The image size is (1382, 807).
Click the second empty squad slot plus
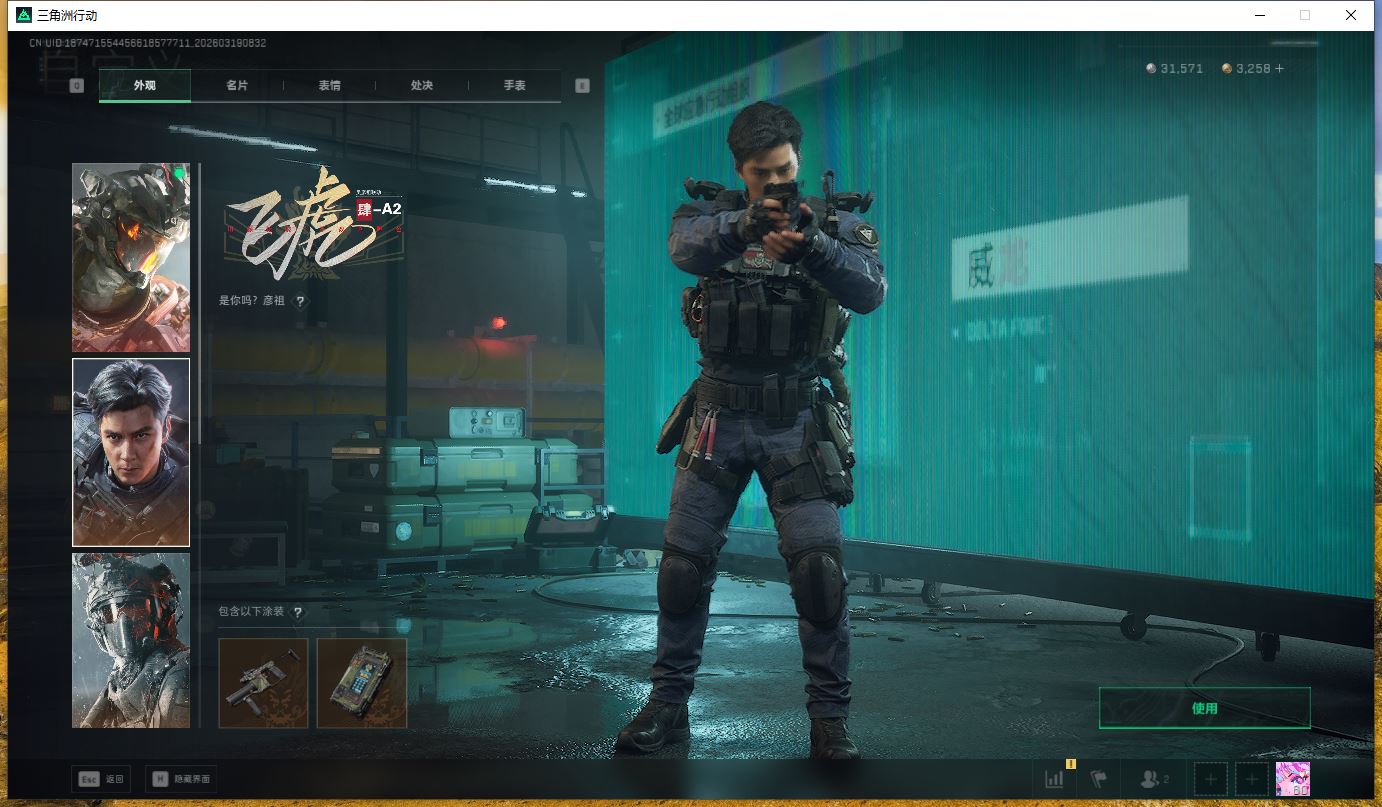[x=1252, y=779]
